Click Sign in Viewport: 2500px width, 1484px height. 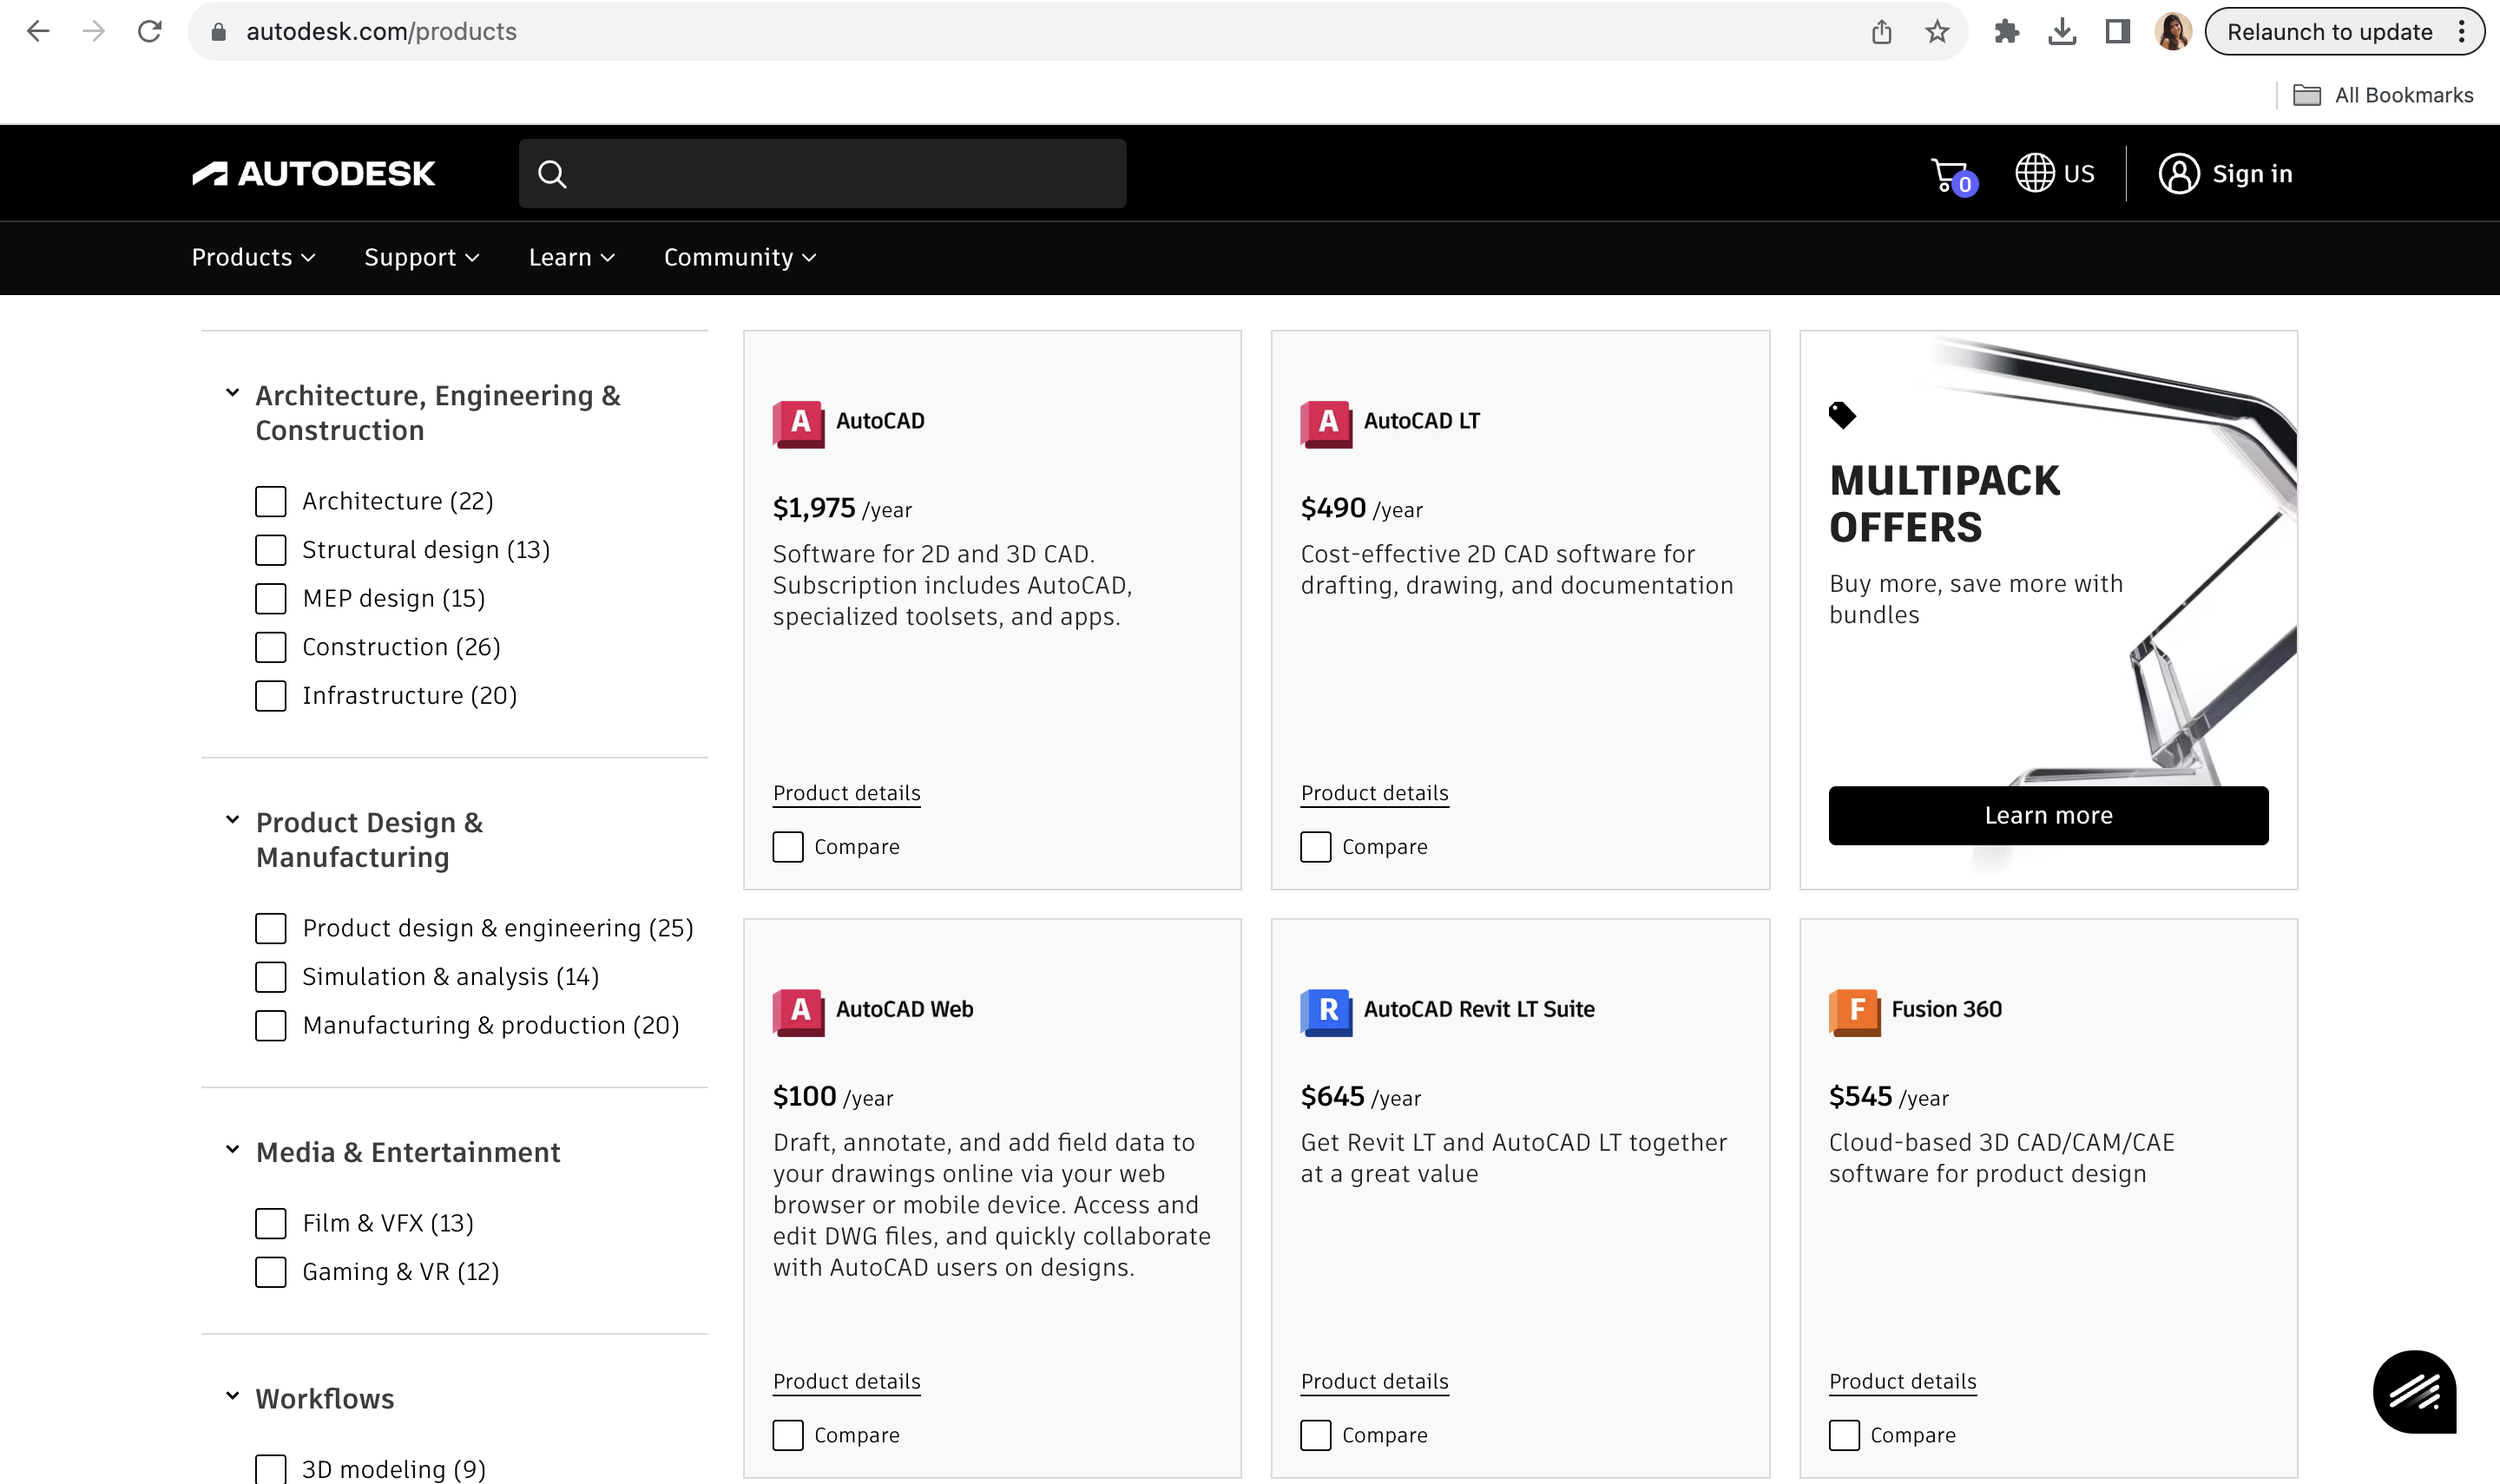tap(2252, 174)
